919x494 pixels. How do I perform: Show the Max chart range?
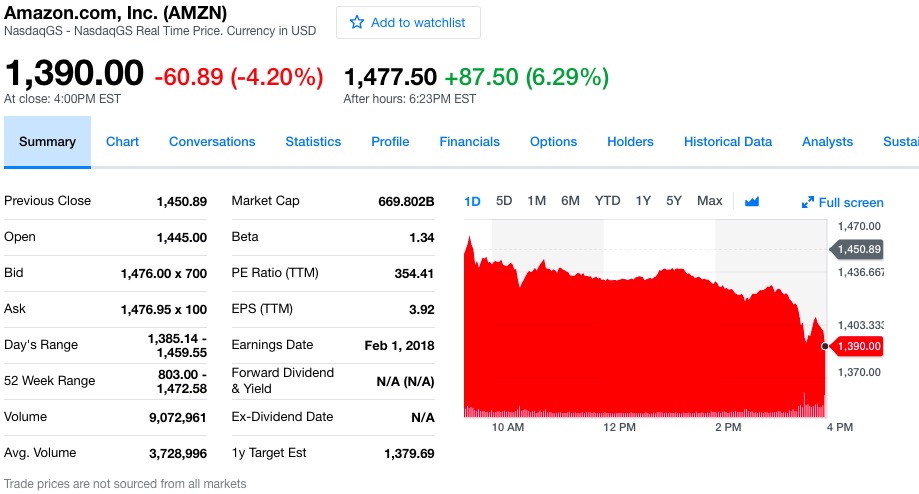[x=709, y=201]
